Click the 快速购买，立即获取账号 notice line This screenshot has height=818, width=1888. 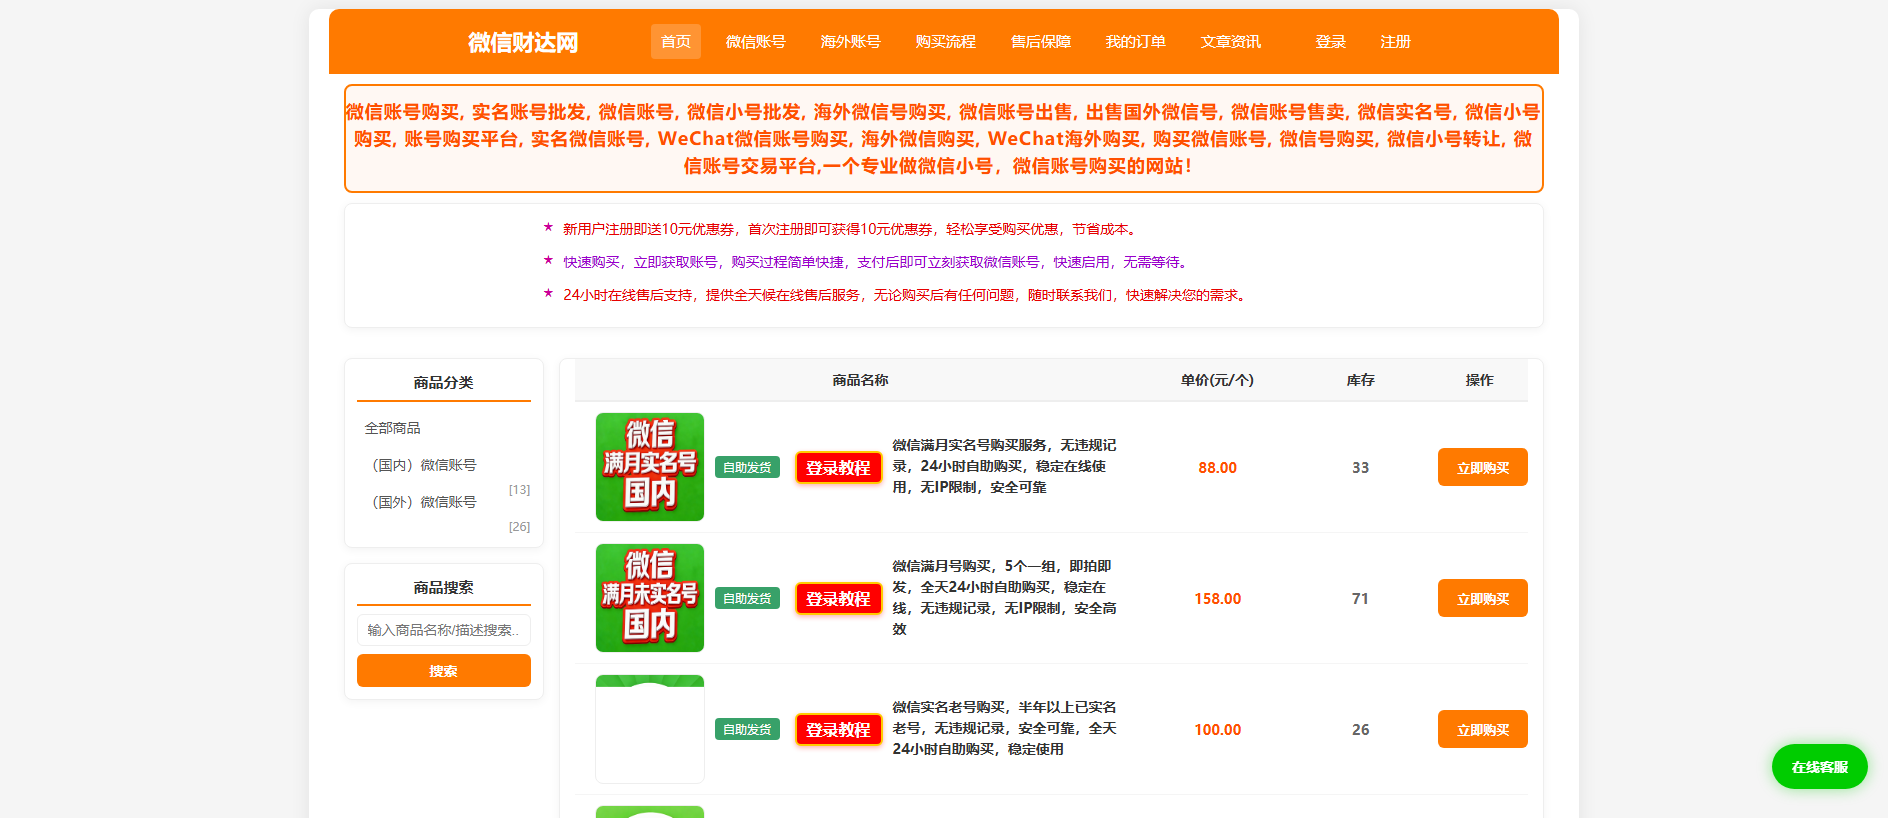click(x=876, y=262)
